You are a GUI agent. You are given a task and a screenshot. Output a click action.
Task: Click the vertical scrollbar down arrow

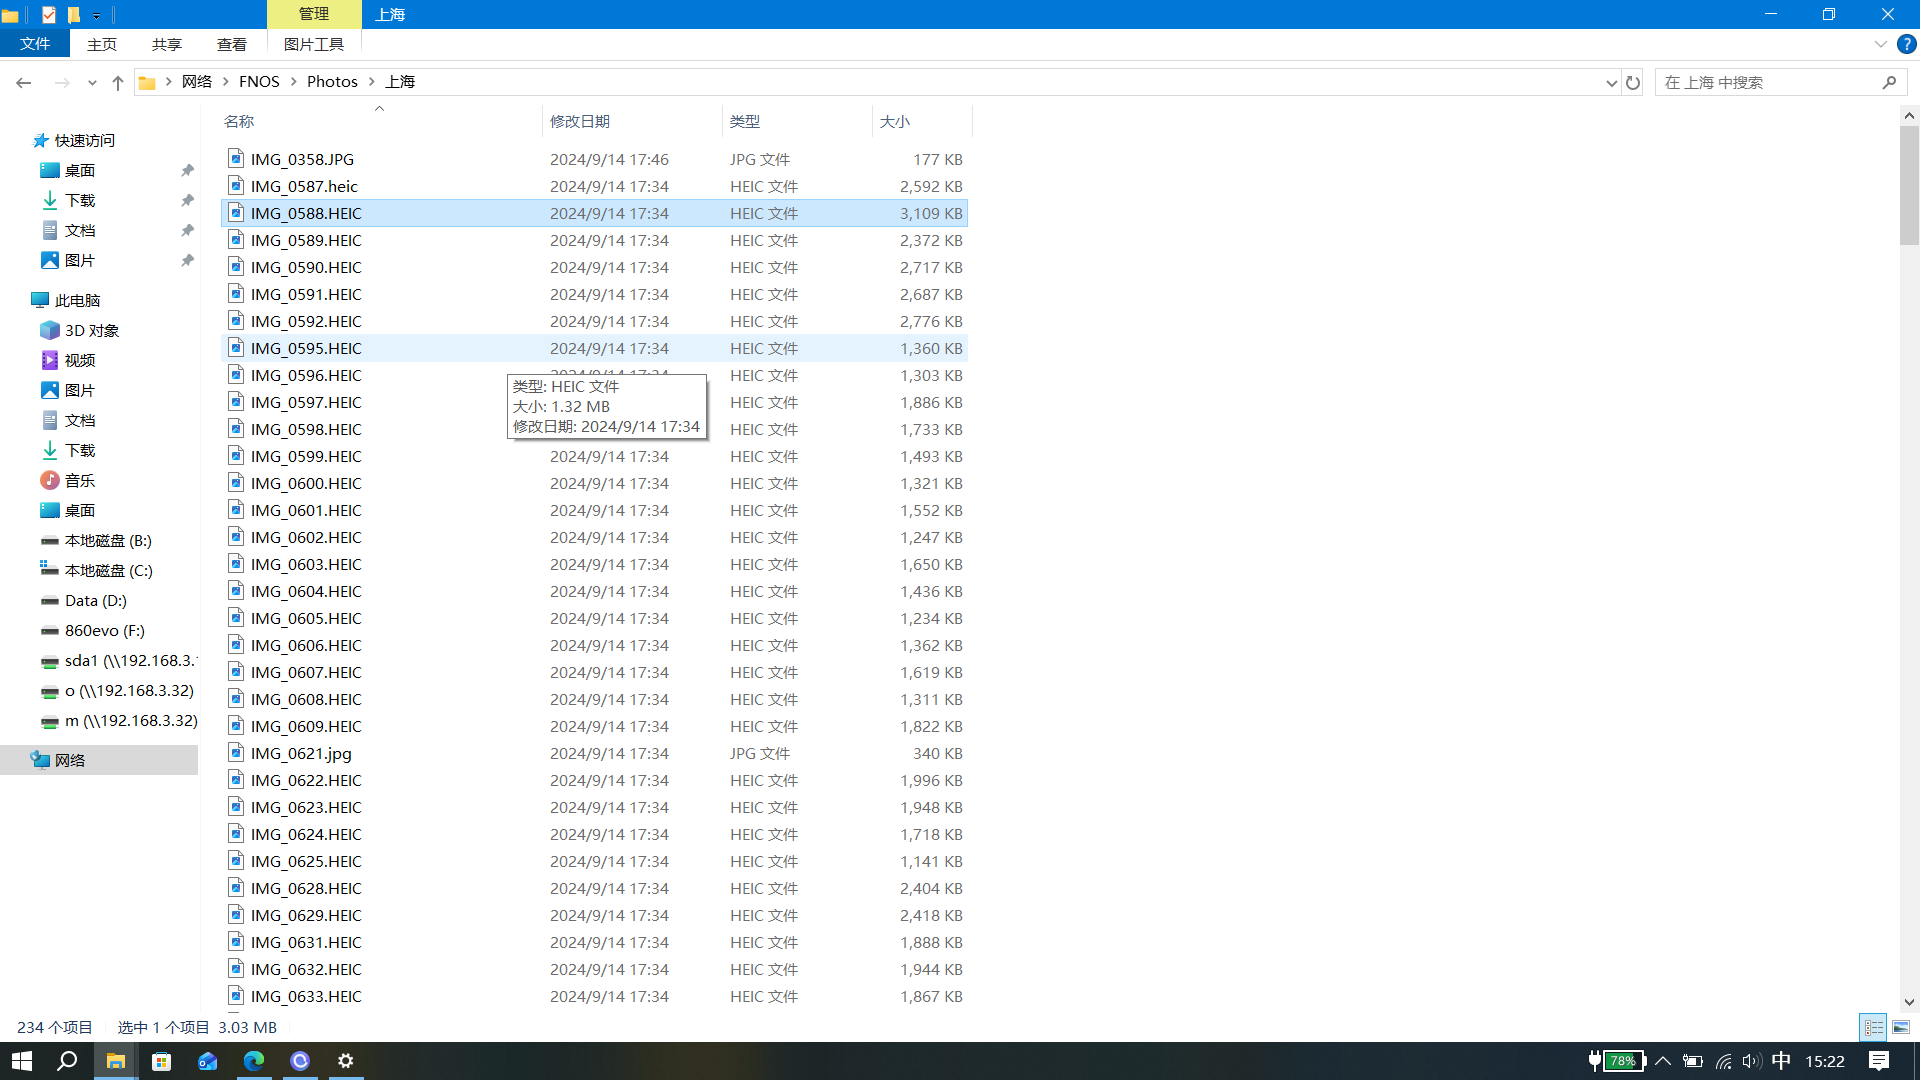1909,1002
